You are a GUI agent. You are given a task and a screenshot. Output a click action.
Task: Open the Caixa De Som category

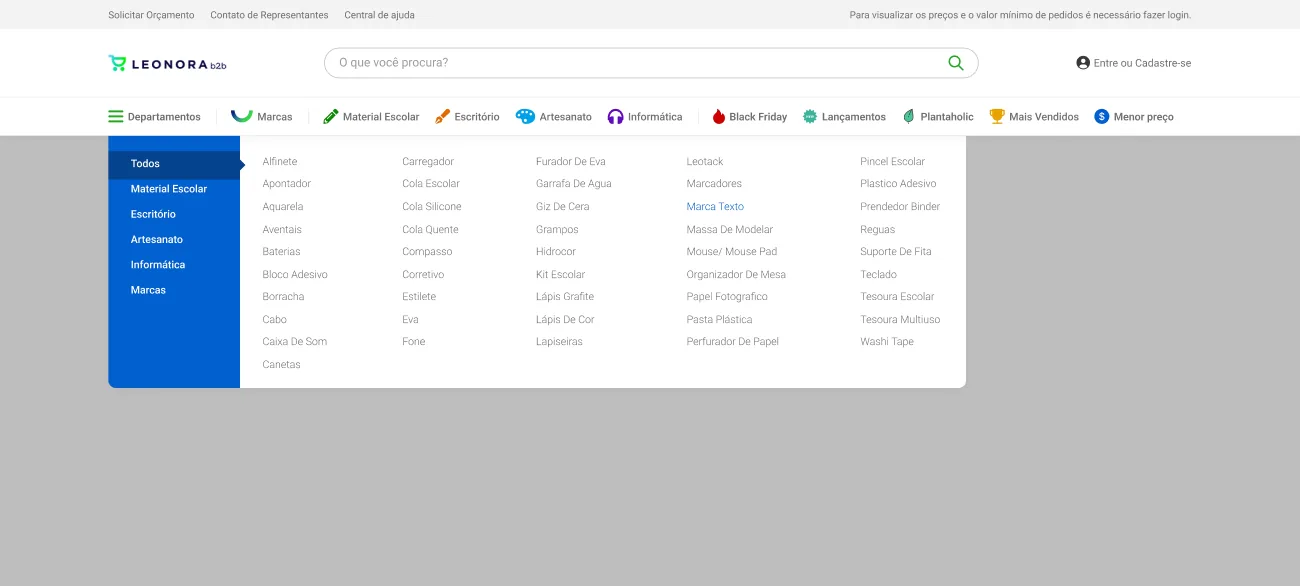295,342
